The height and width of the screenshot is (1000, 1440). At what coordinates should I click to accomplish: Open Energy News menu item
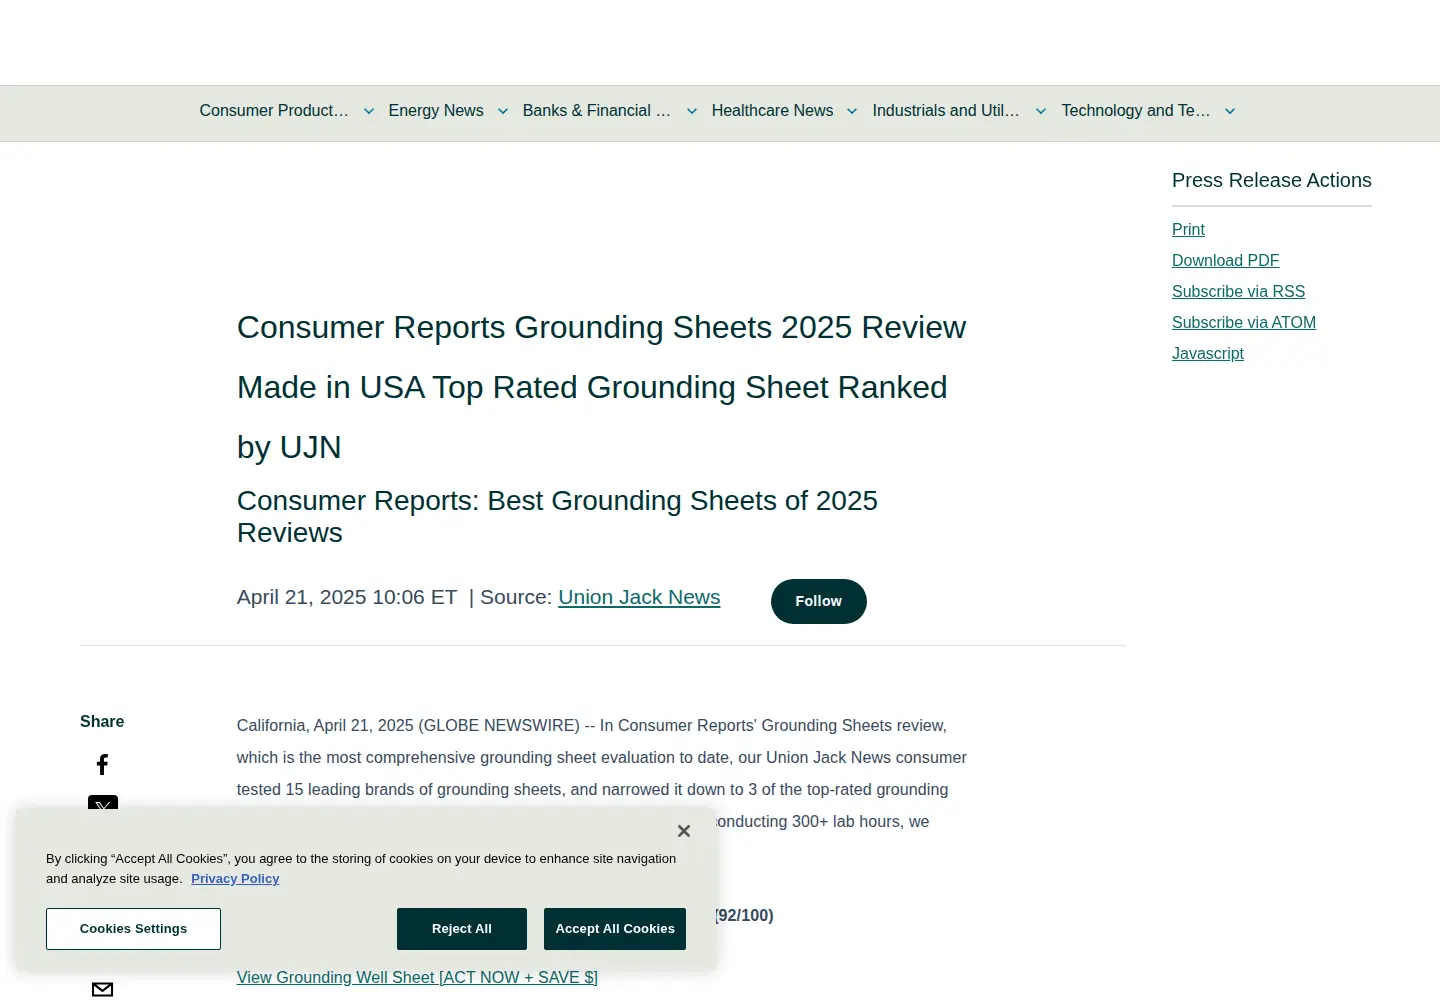436,111
